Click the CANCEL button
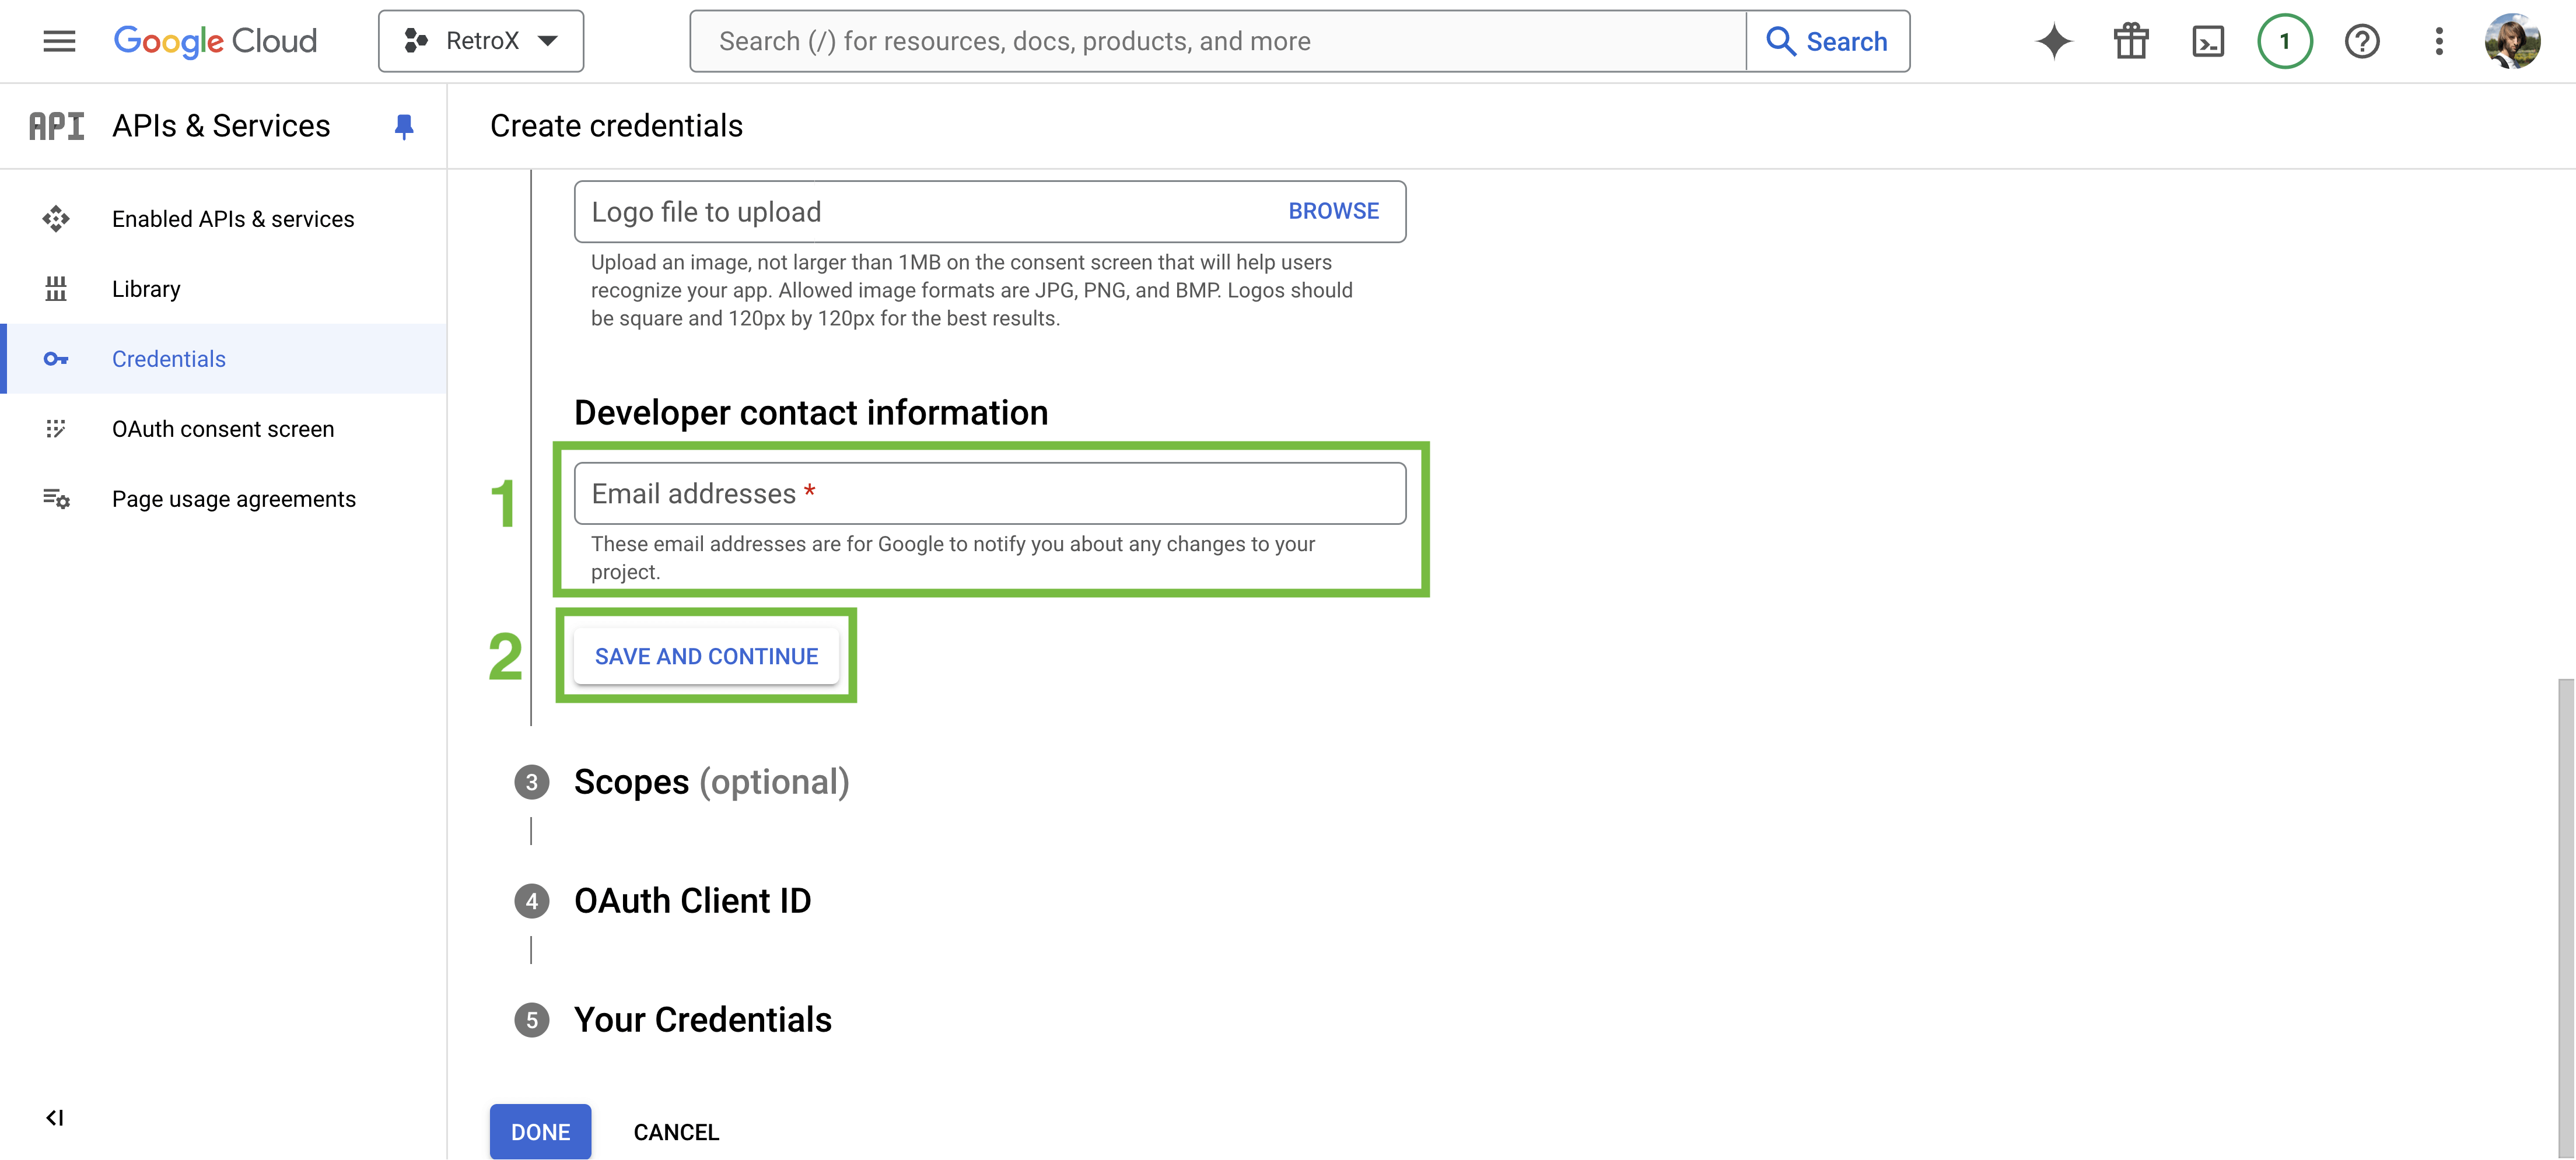 (676, 1132)
